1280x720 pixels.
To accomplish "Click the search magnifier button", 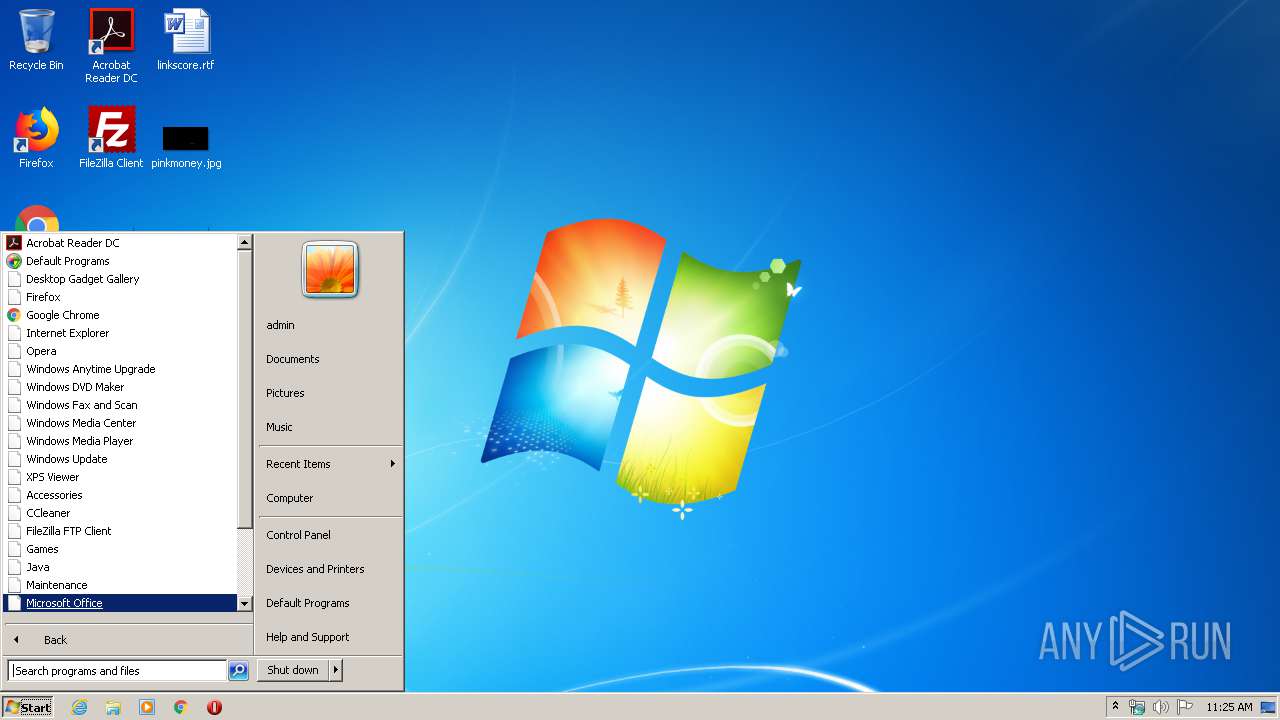I will click(238, 671).
